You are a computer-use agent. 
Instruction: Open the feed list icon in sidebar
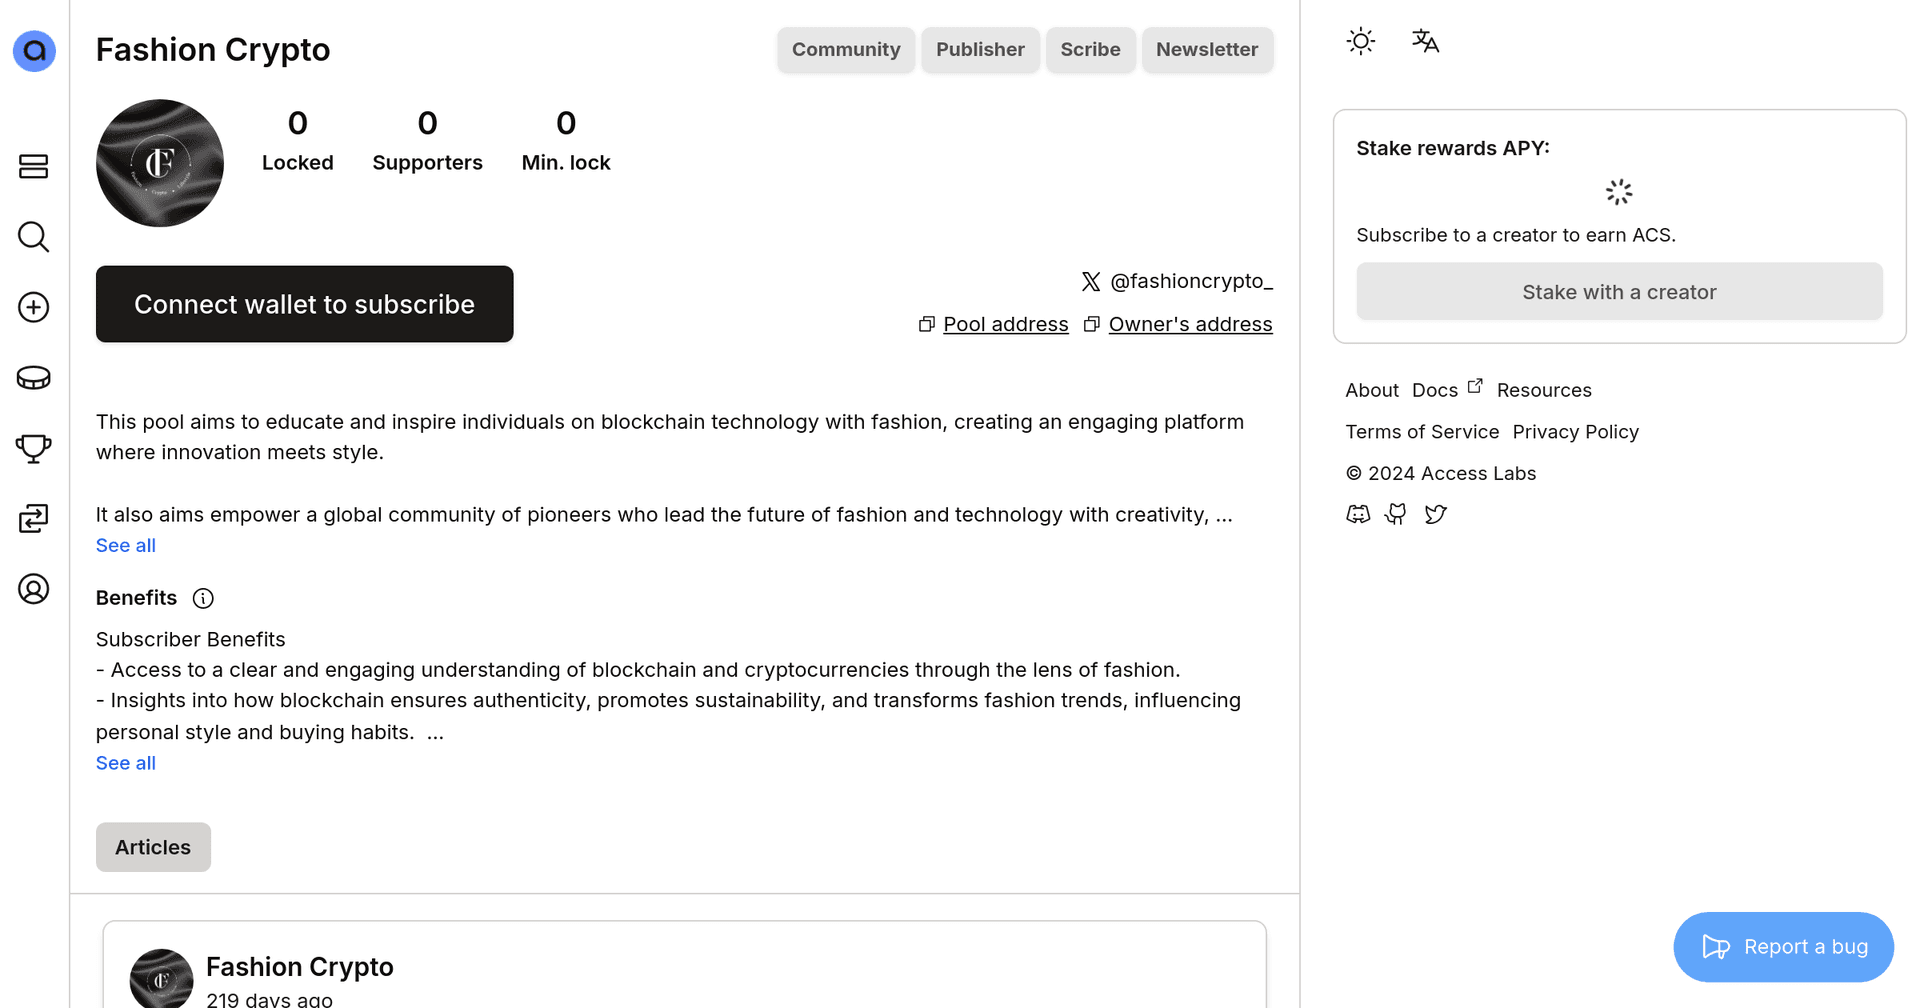[x=33, y=166]
